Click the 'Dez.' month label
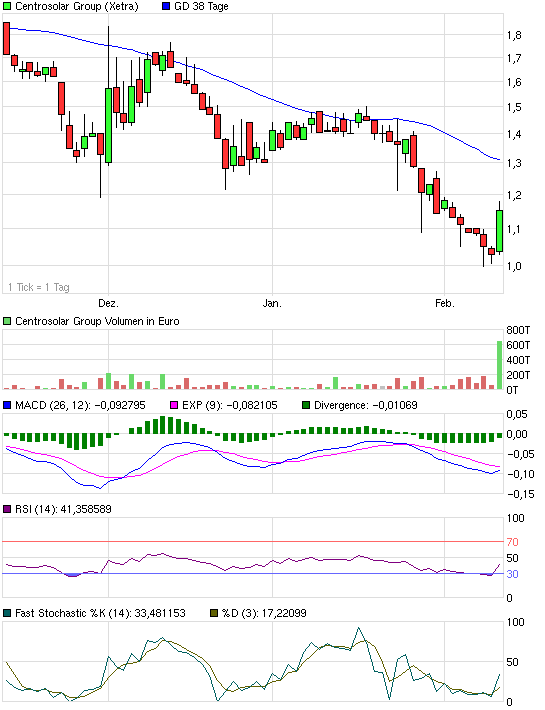The width and height of the screenshot is (545, 710). point(109,303)
